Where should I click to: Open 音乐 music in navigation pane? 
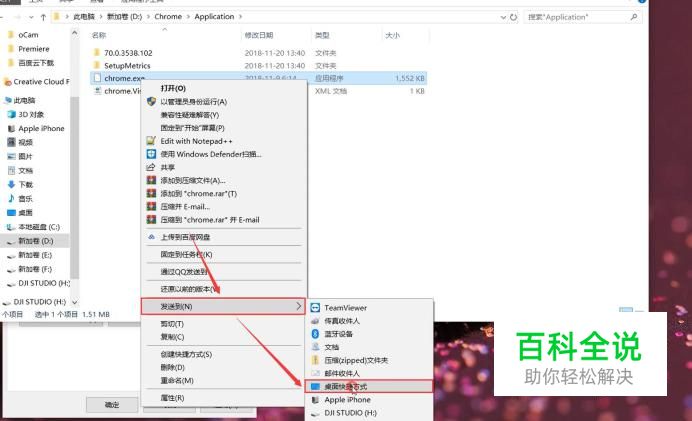pyautogui.click(x=25, y=199)
